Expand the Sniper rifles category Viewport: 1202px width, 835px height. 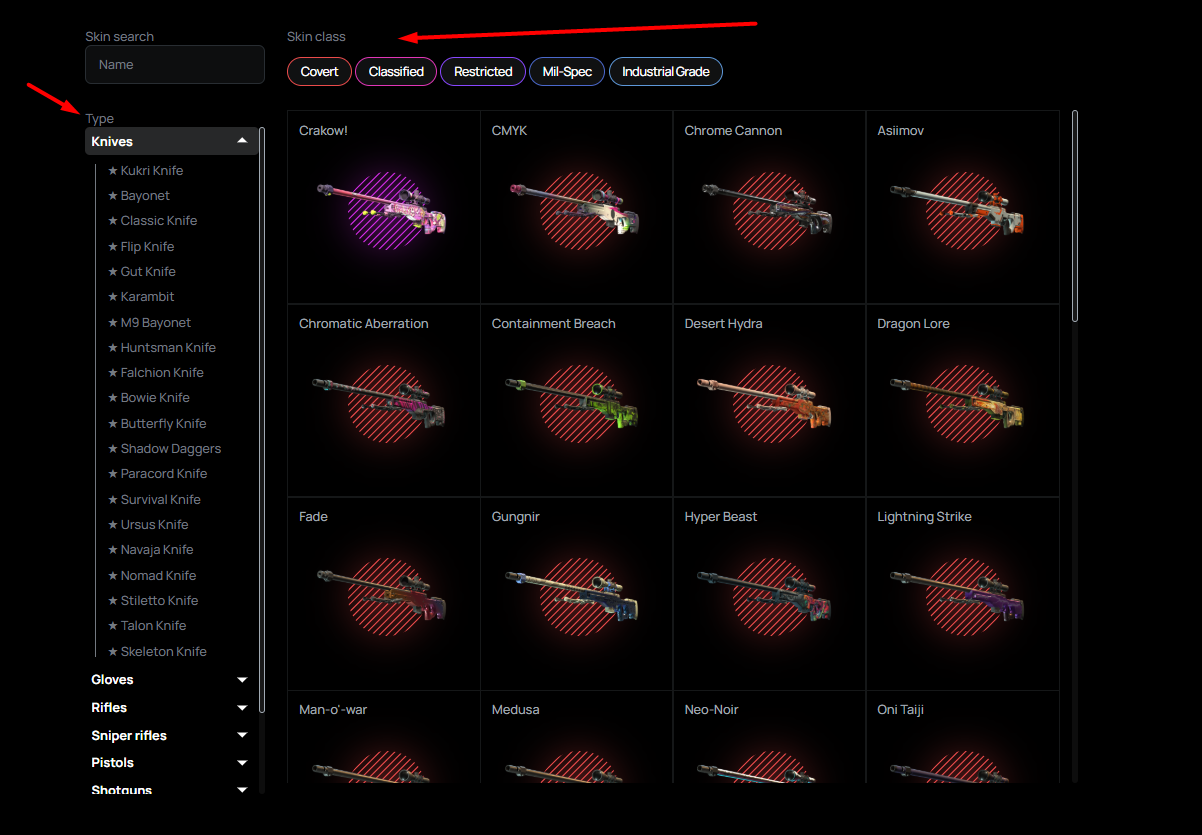[172, 736]
